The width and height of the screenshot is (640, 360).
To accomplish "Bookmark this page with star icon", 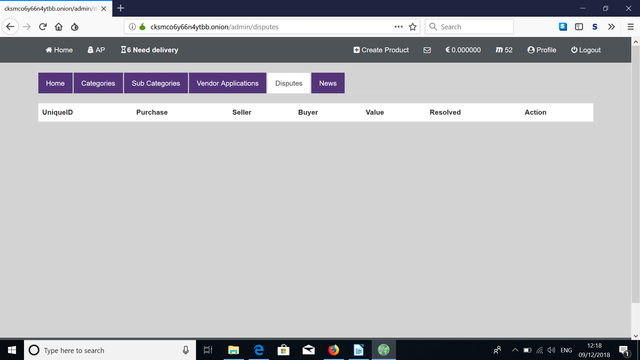I will (413, 27).
